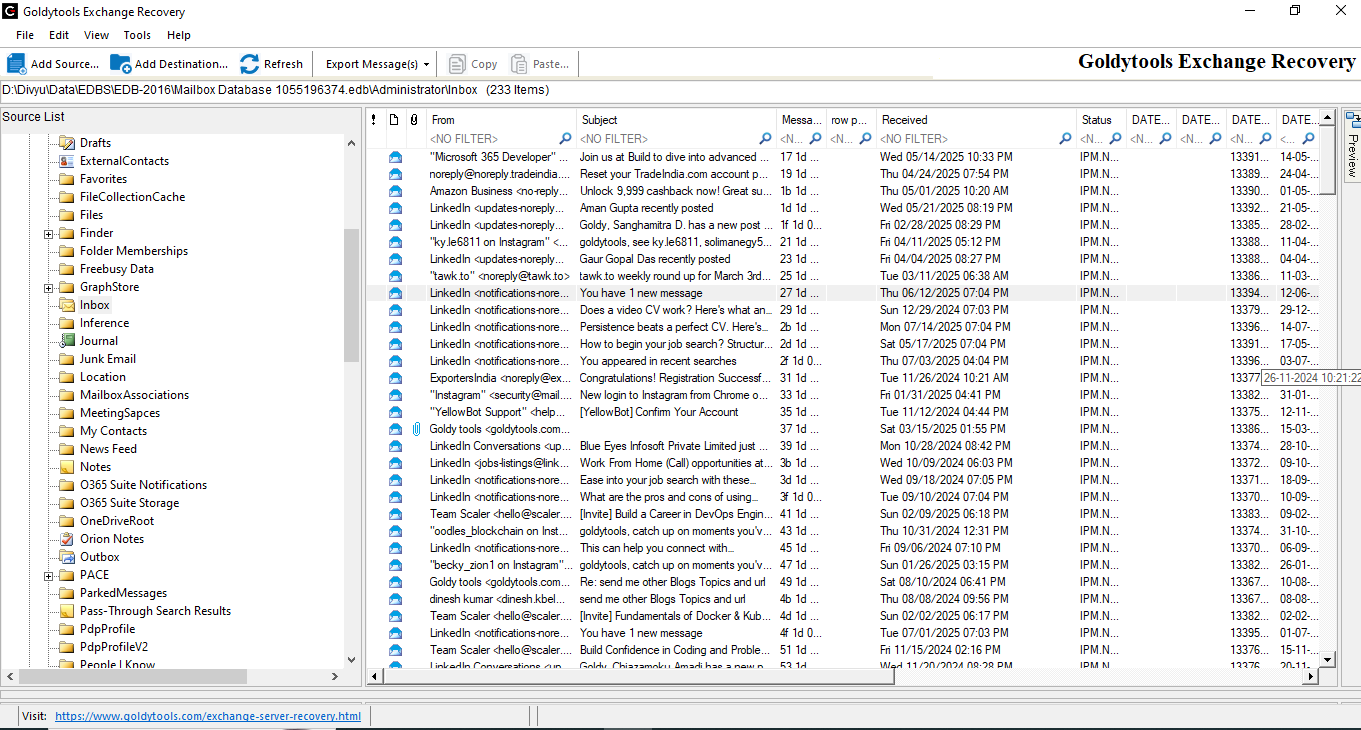
Task: Click the importance exclamation column header
Action: (374, 120)
